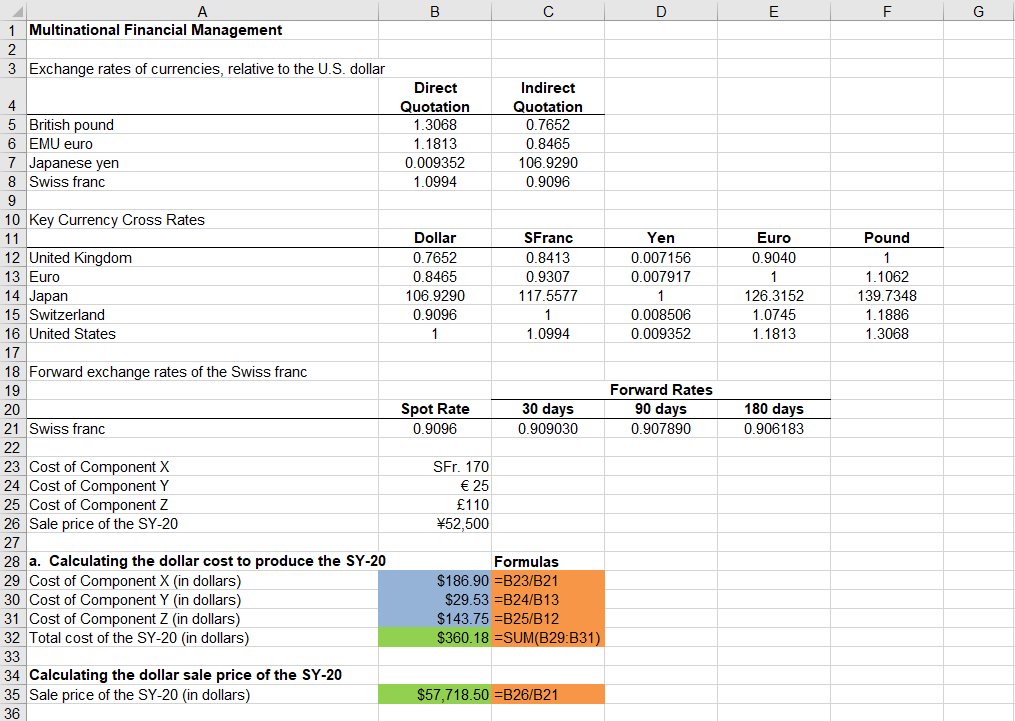Select British pound indirect quotation 0.7652
Screen dimensions: 1015x721
548,125
